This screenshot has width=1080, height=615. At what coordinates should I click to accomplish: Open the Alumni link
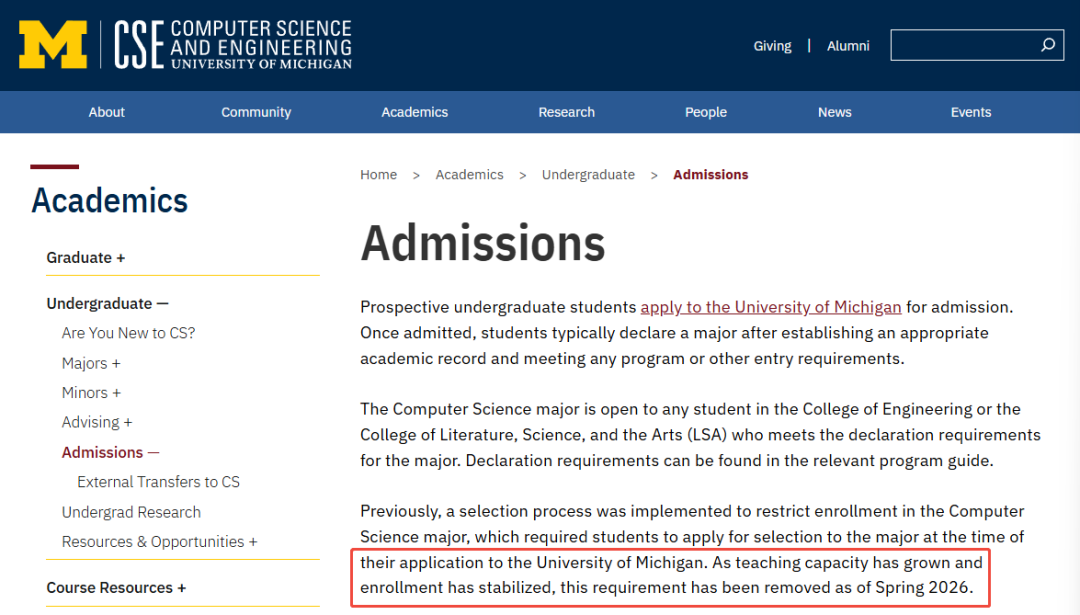pyautogui.click(x=848, y=46)
